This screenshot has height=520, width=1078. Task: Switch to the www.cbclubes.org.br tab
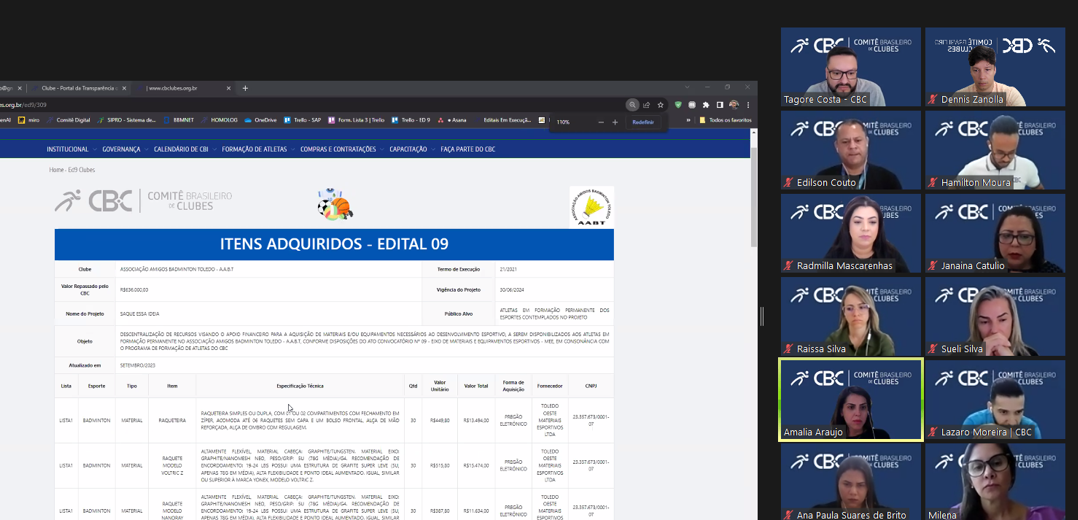182,88
